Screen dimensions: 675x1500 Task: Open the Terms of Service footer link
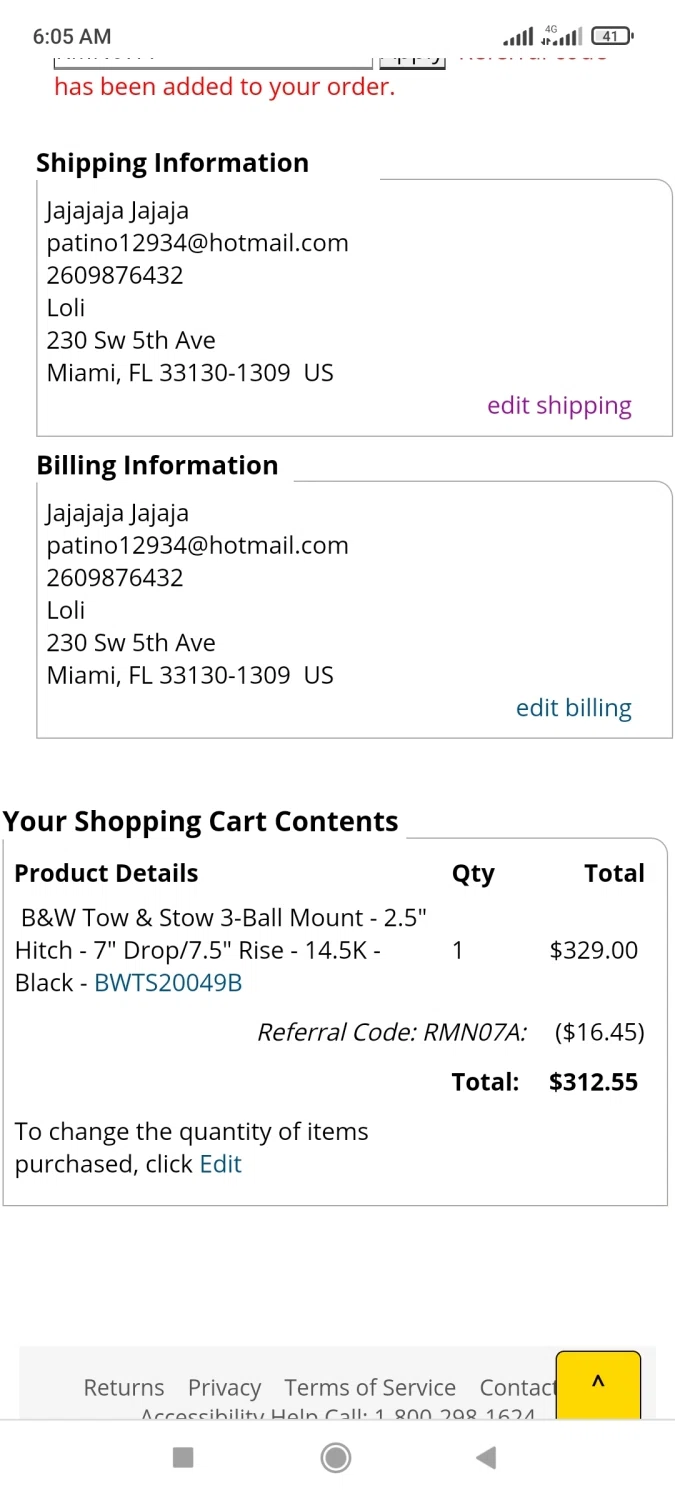[370, 1387]
